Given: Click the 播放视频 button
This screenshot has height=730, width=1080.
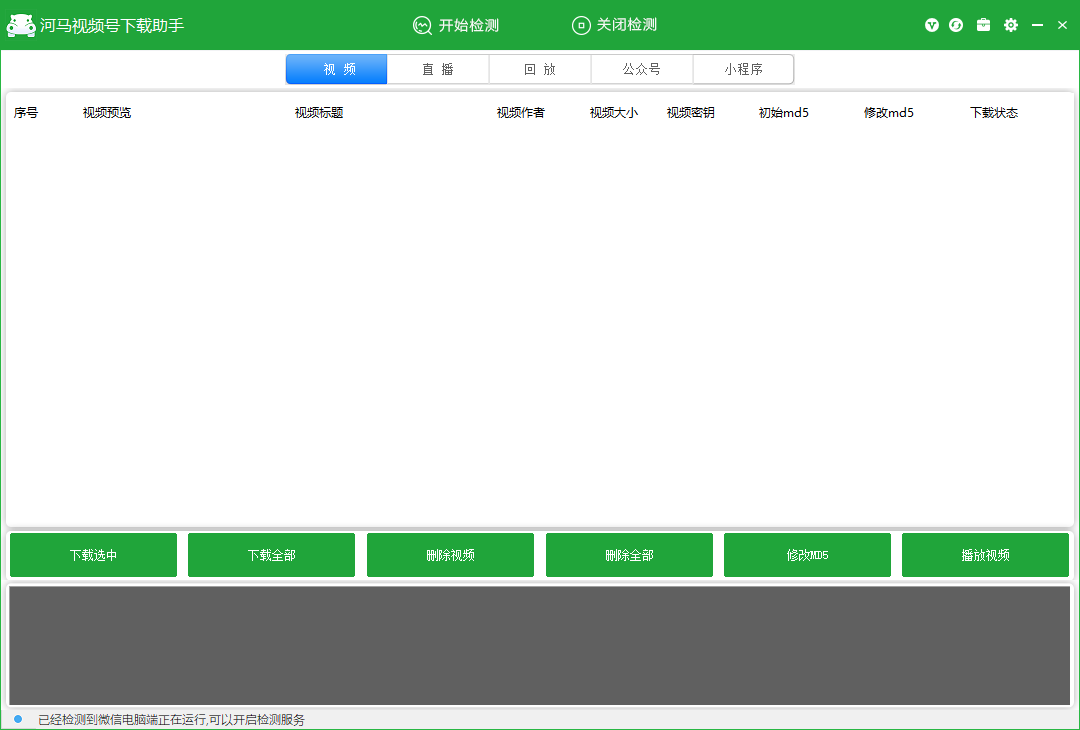Looking at the screenshot, I should coord(985,555).
